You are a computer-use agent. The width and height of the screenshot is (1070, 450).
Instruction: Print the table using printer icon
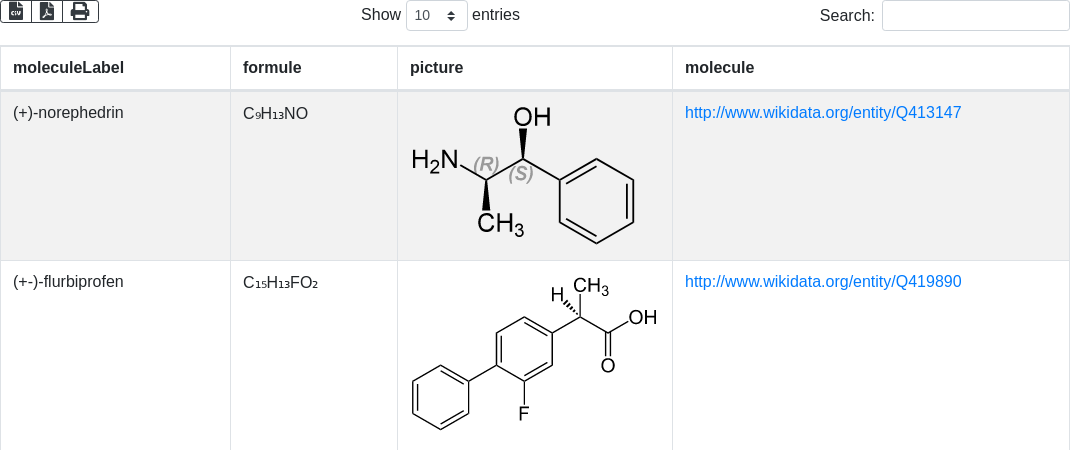pyautogui.click(x=80, y=11)
